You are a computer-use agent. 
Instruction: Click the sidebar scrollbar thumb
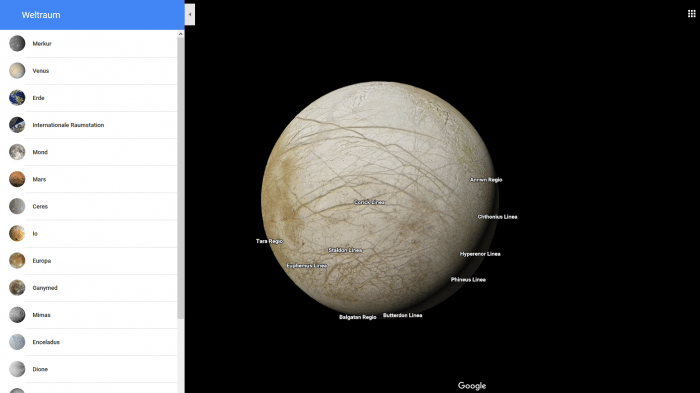180,178
